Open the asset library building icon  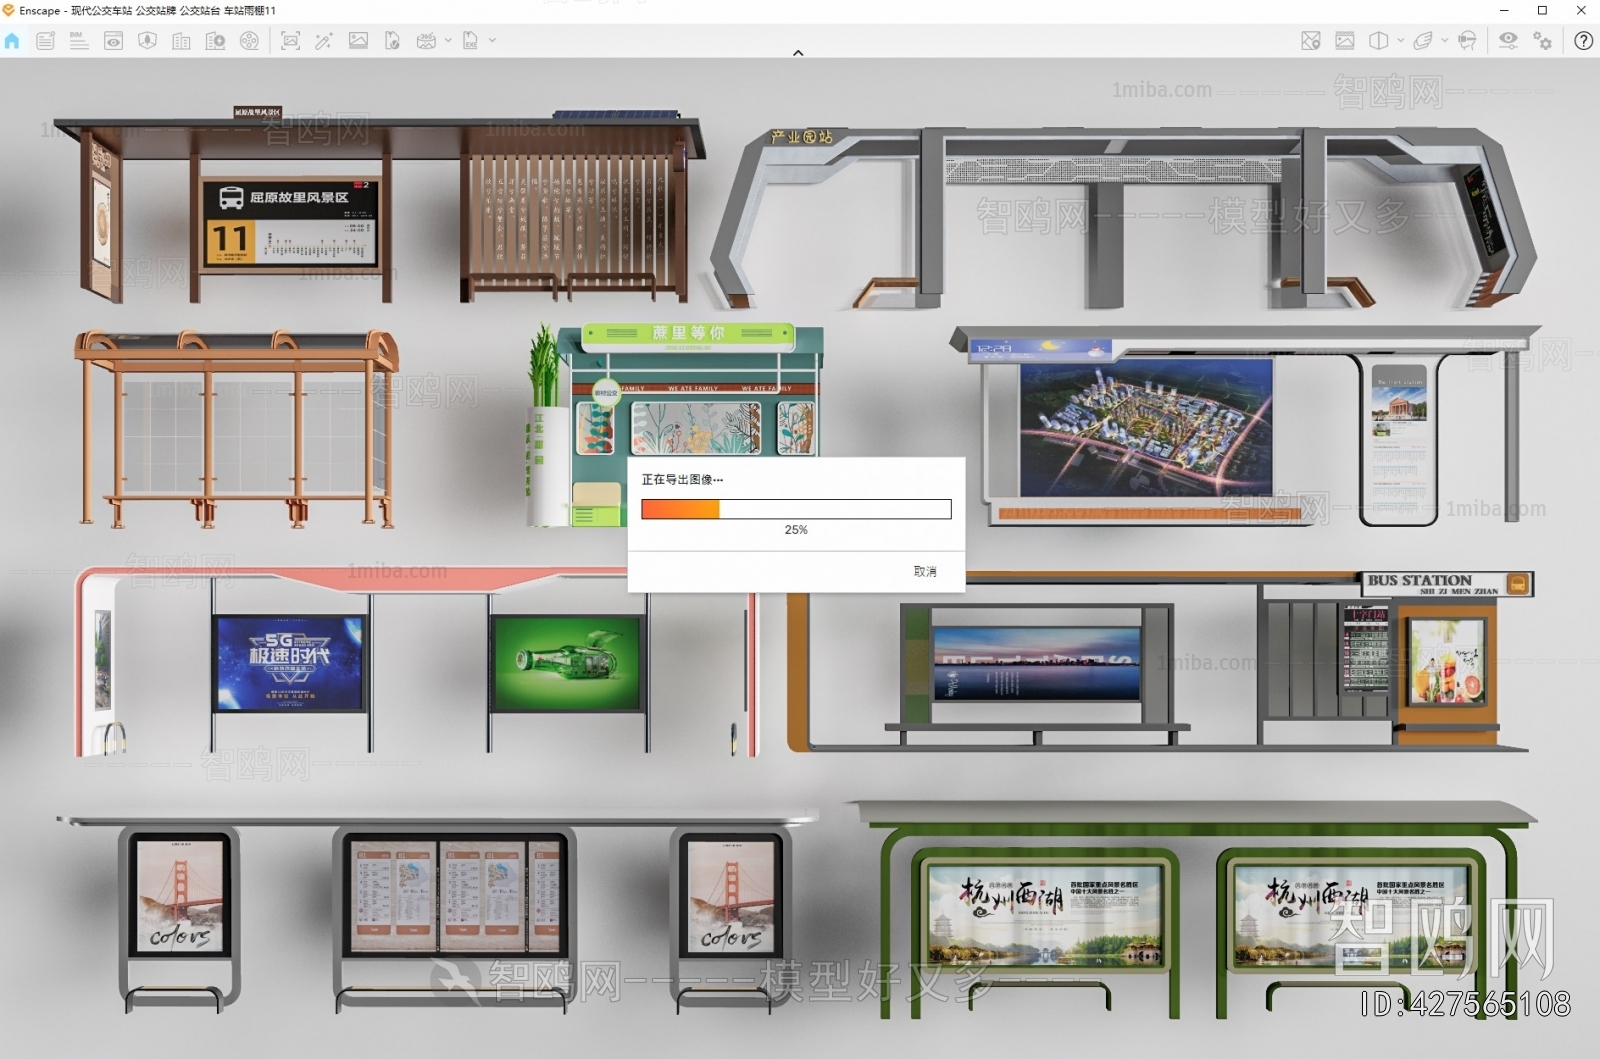click(x=181, y=41)
